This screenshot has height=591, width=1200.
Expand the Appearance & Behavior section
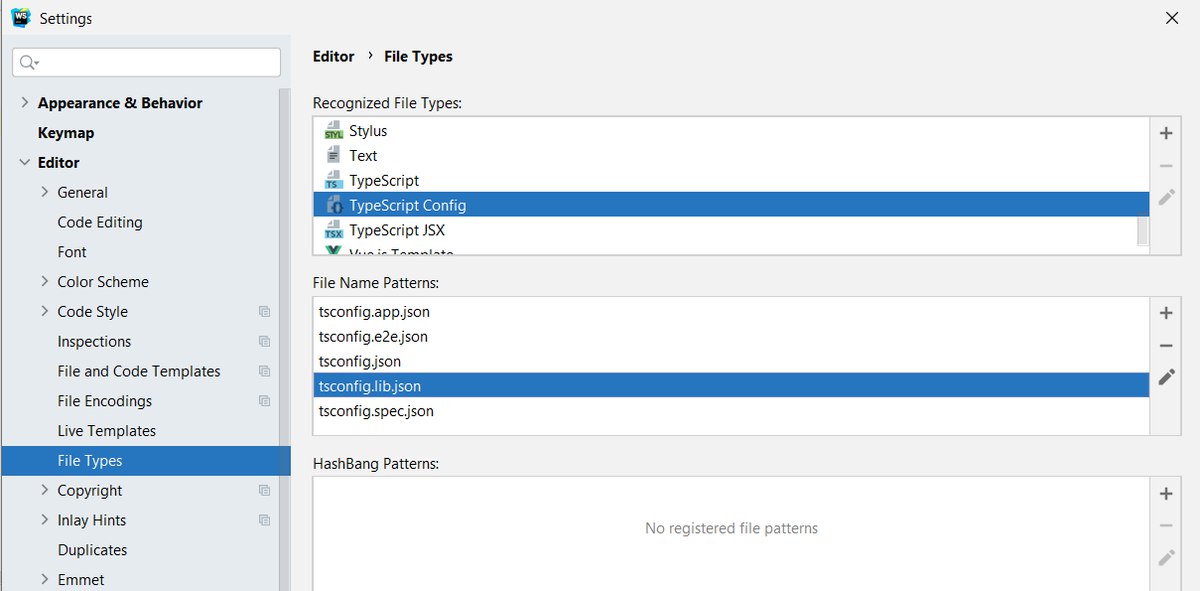click(x=24, y=103)
